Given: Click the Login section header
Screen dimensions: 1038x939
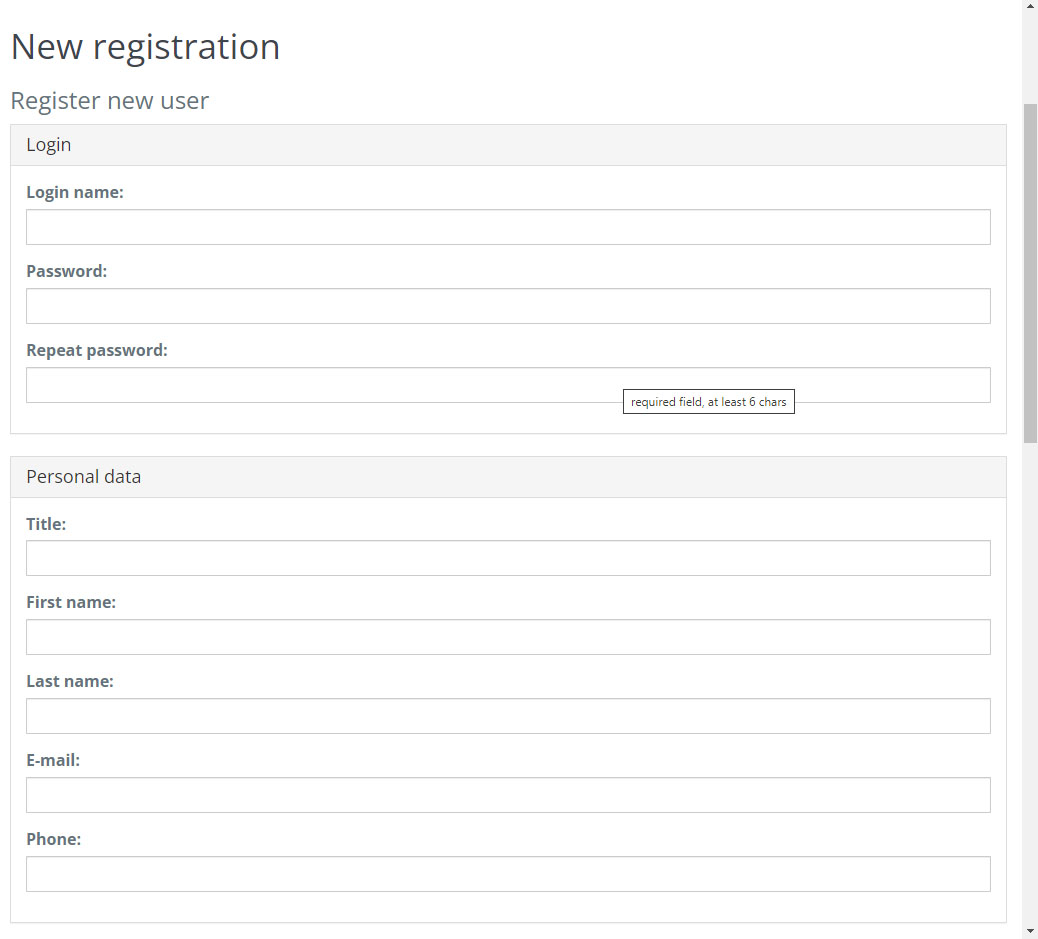Looking at the screenshot, I should [x=48, y=144].
